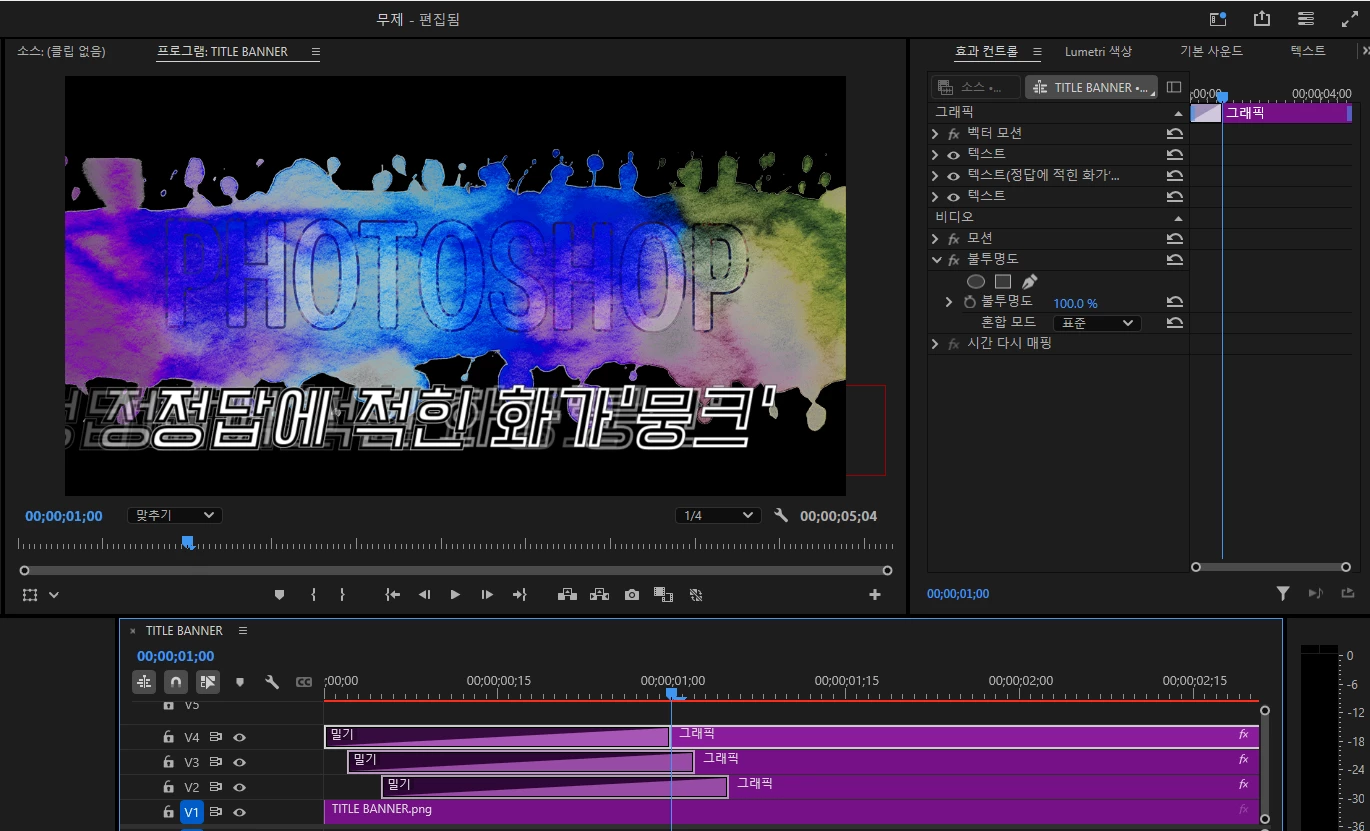Click the V1 track target button
Screen dimensions: 1370x831
click(x=192, y=812)
